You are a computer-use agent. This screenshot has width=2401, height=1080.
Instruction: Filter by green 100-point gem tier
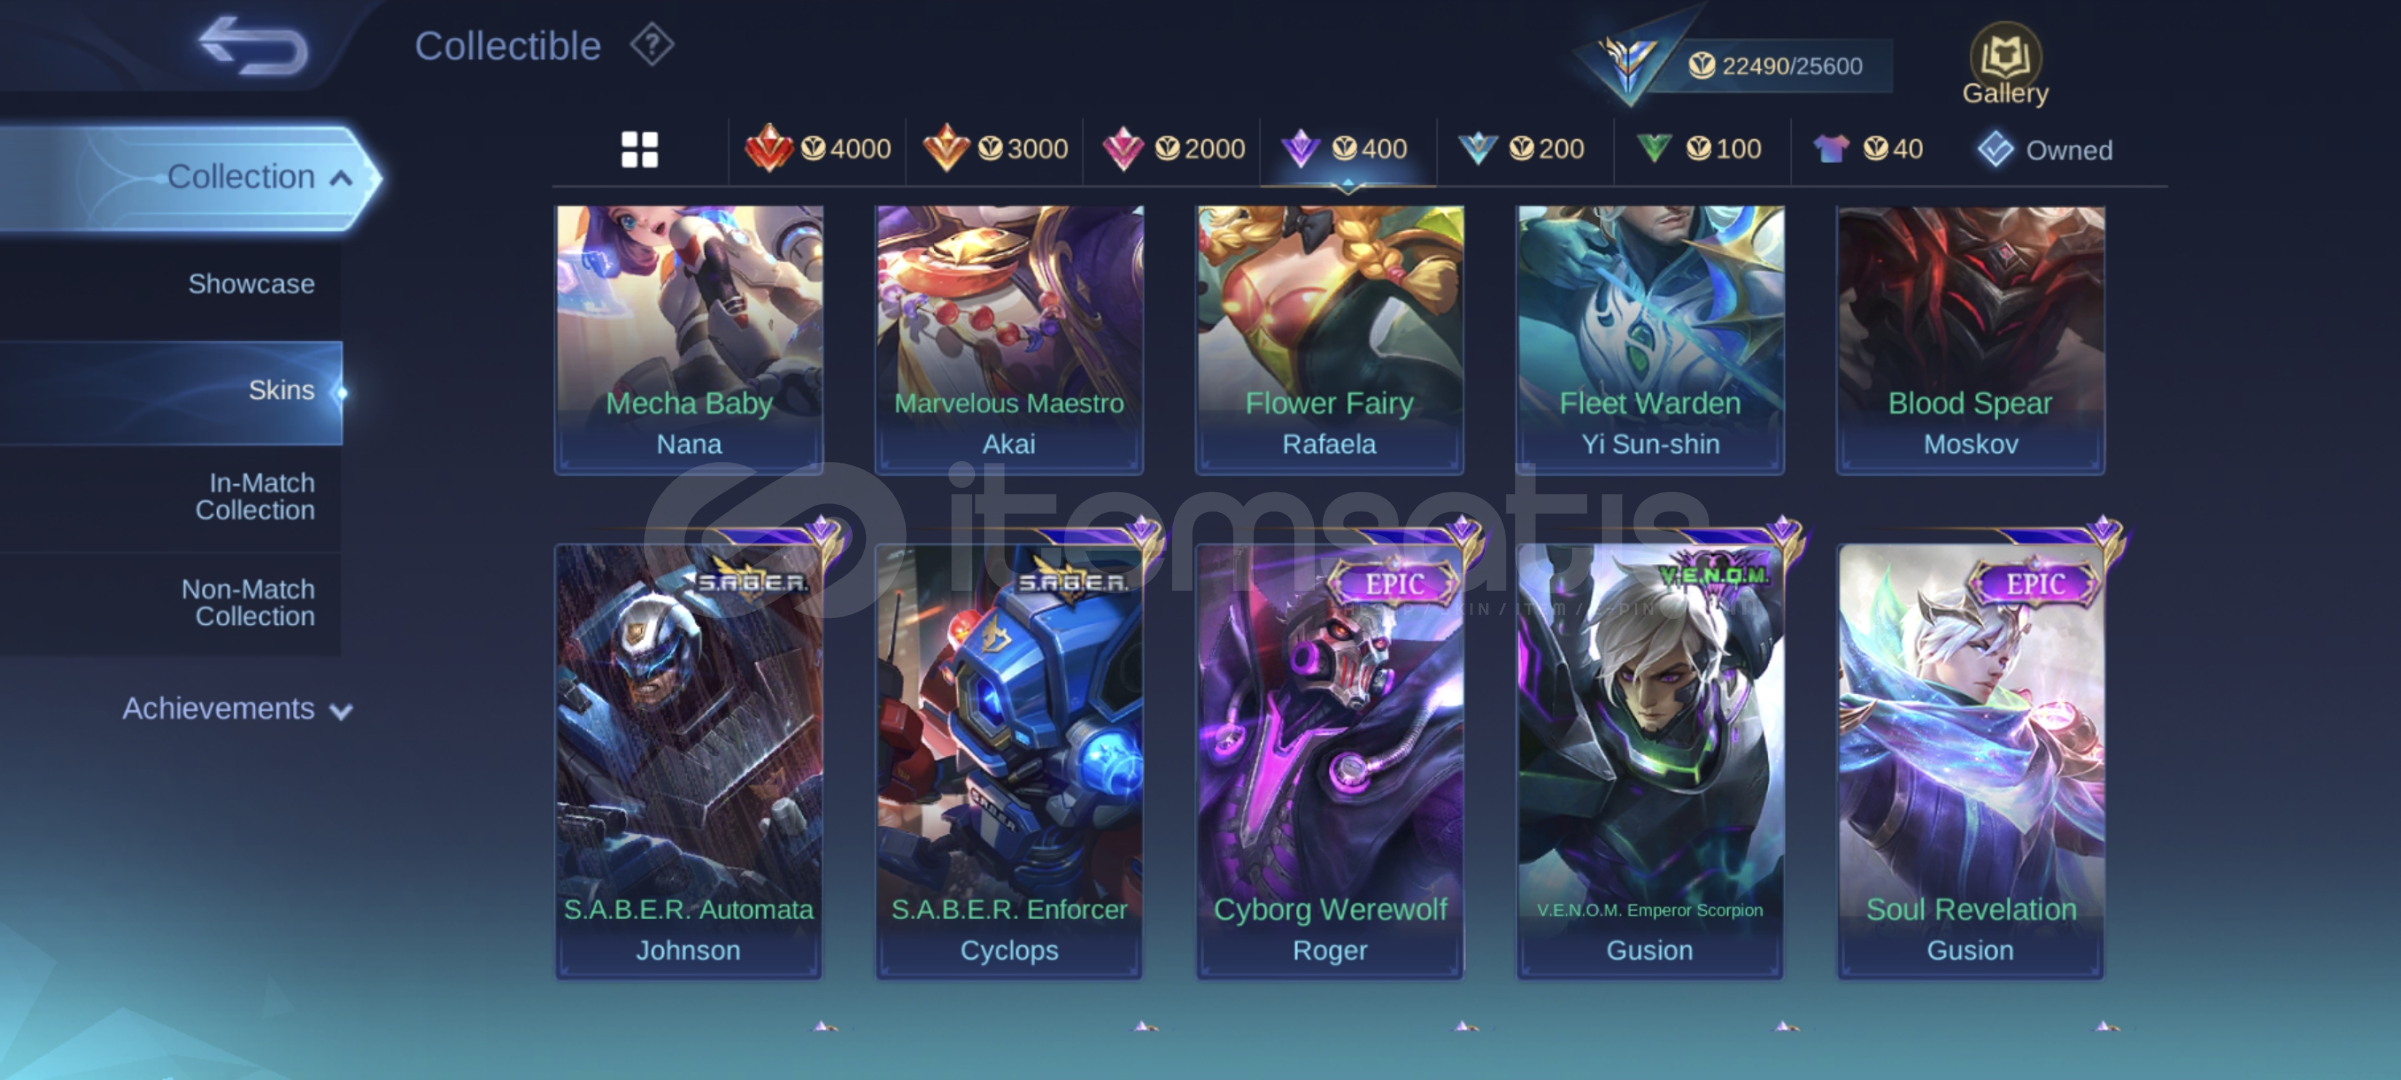[x=1699, y=149]
